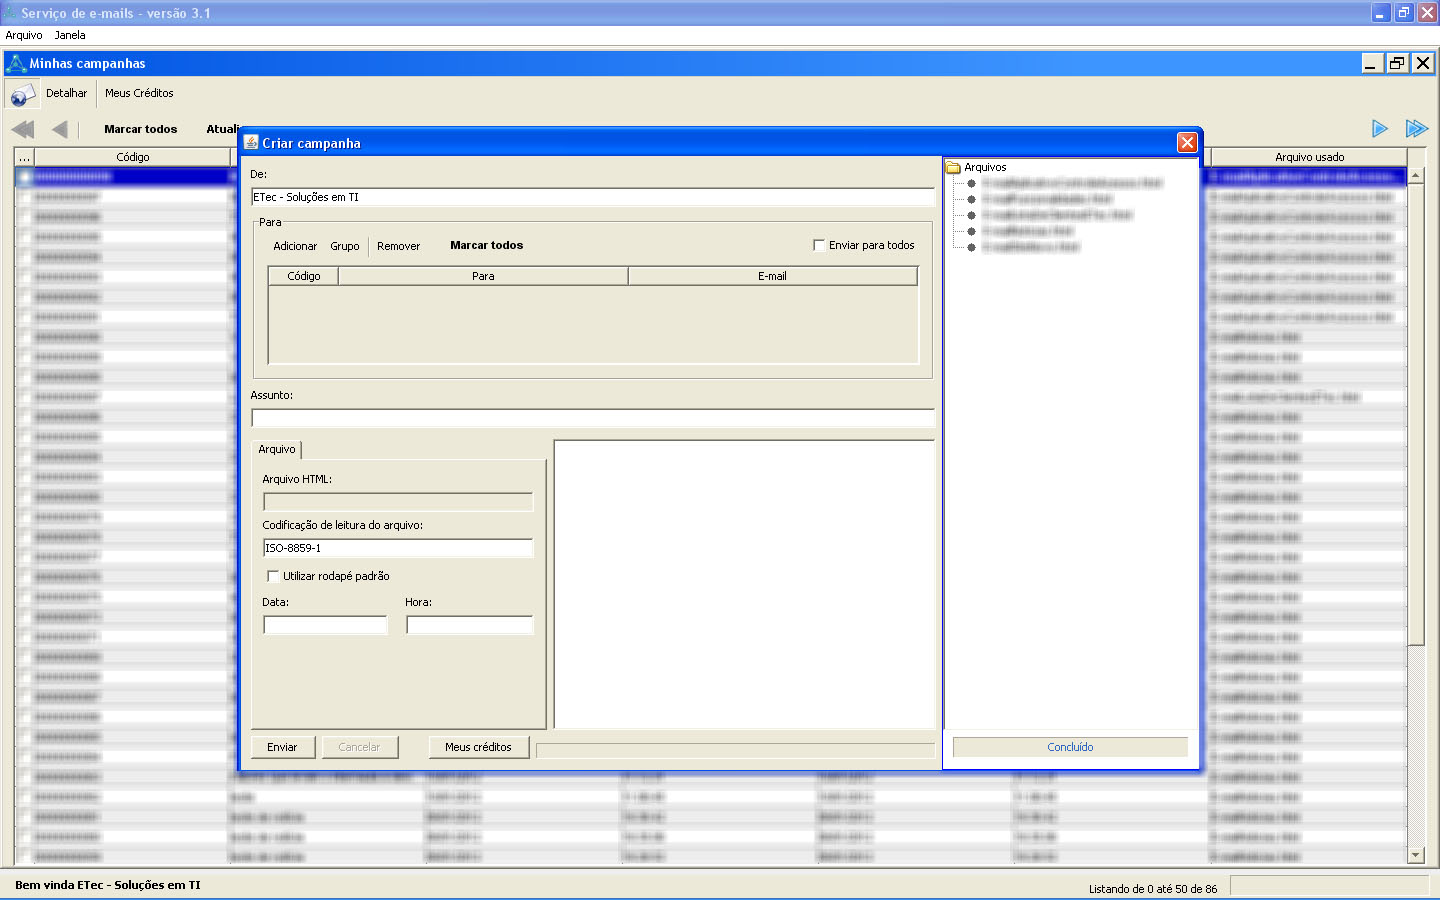The height and width of the screenshot is (900, 1440).
Task: Open the Arquivo menu
Action: 24,35
